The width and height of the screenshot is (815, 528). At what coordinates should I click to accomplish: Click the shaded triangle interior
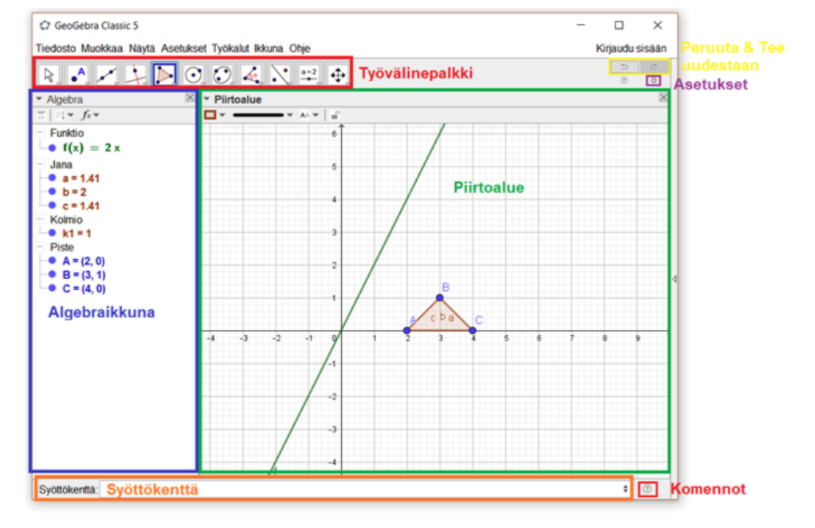pyautogui.click(x=440, y=318)
